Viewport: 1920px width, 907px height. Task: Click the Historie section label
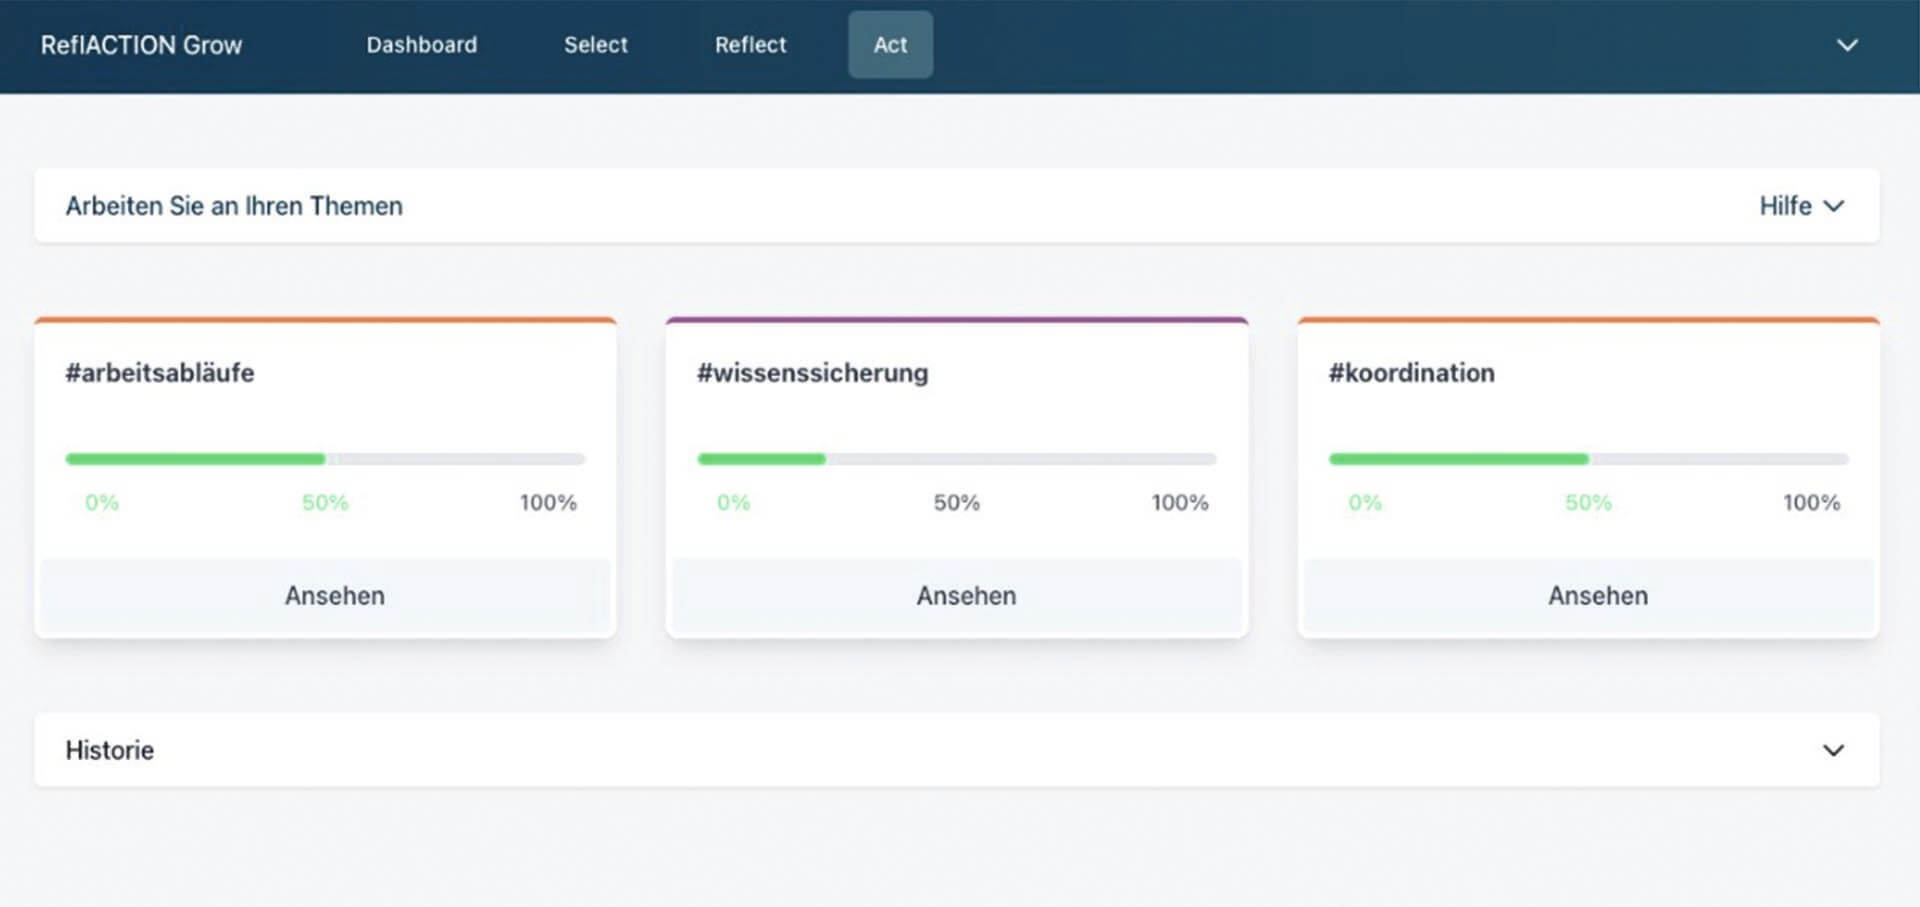point(110,750)
